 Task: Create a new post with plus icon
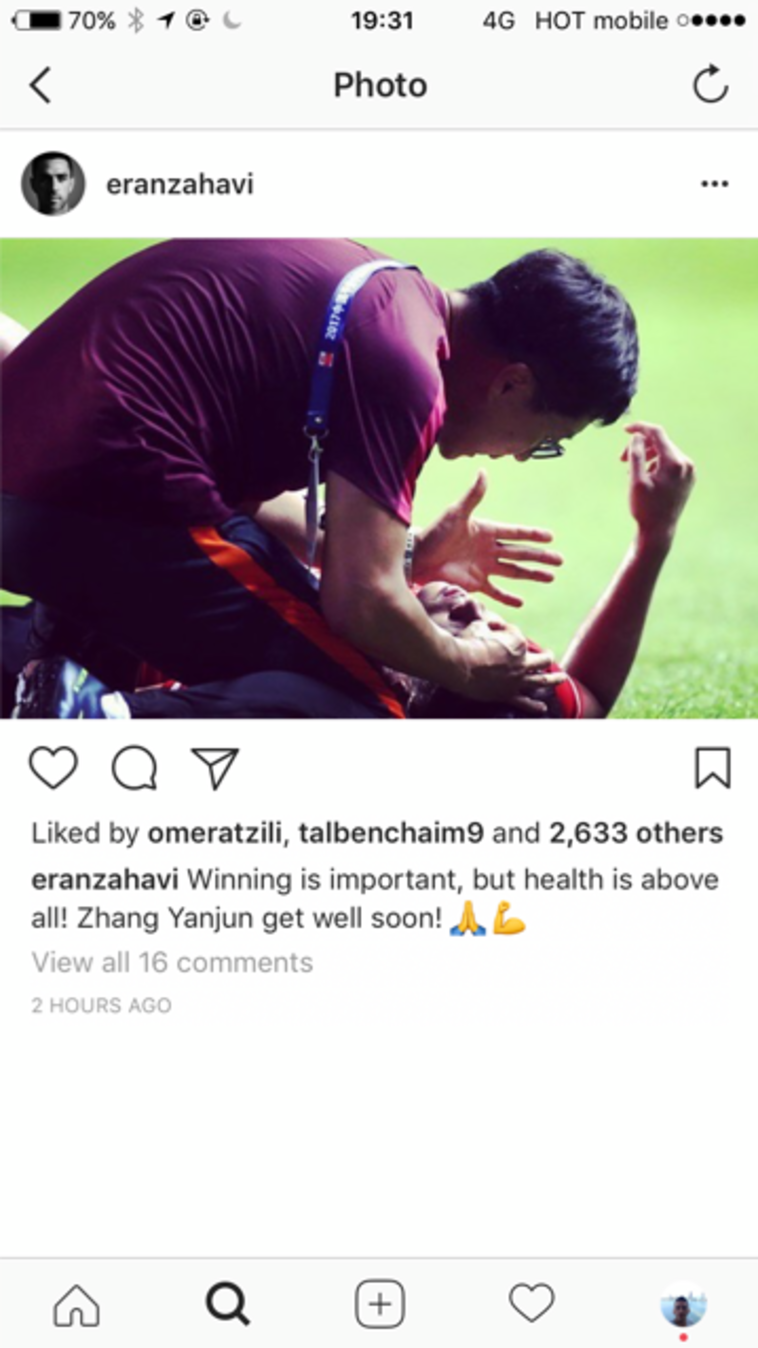pyautogui.click(x=380, y=1305)
